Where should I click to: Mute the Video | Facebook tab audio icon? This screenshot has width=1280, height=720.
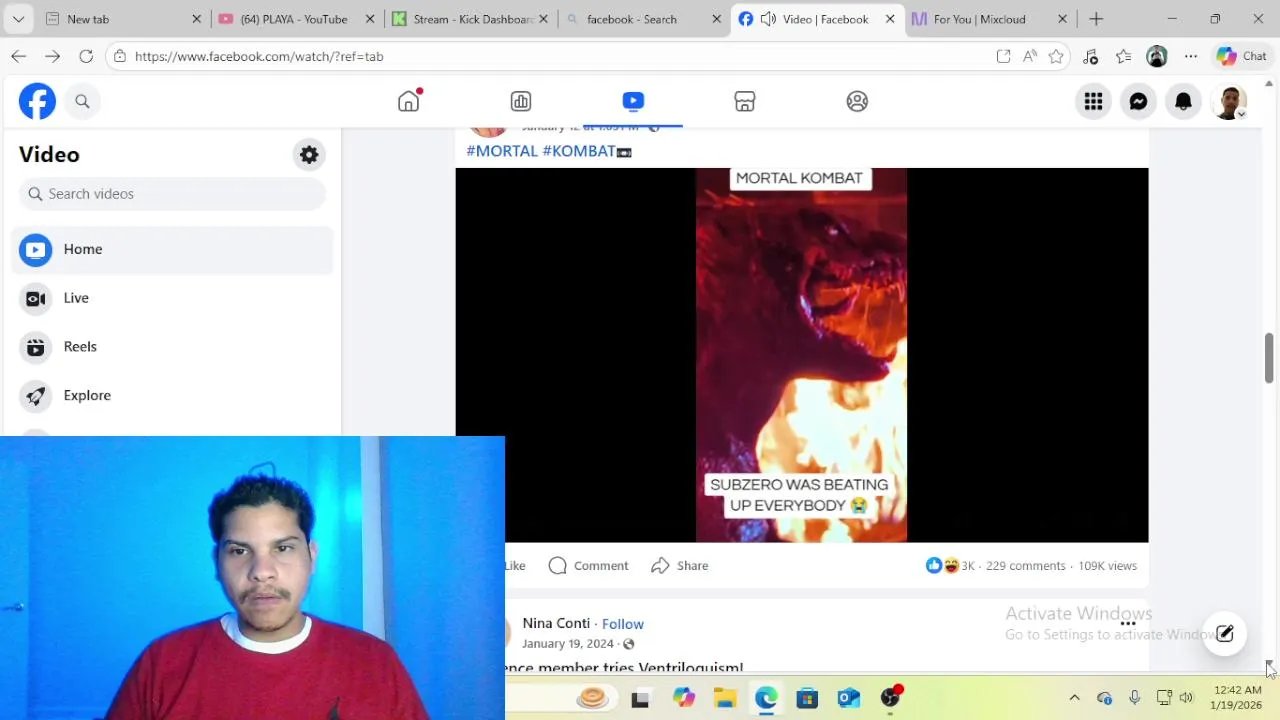pos(768,19)
